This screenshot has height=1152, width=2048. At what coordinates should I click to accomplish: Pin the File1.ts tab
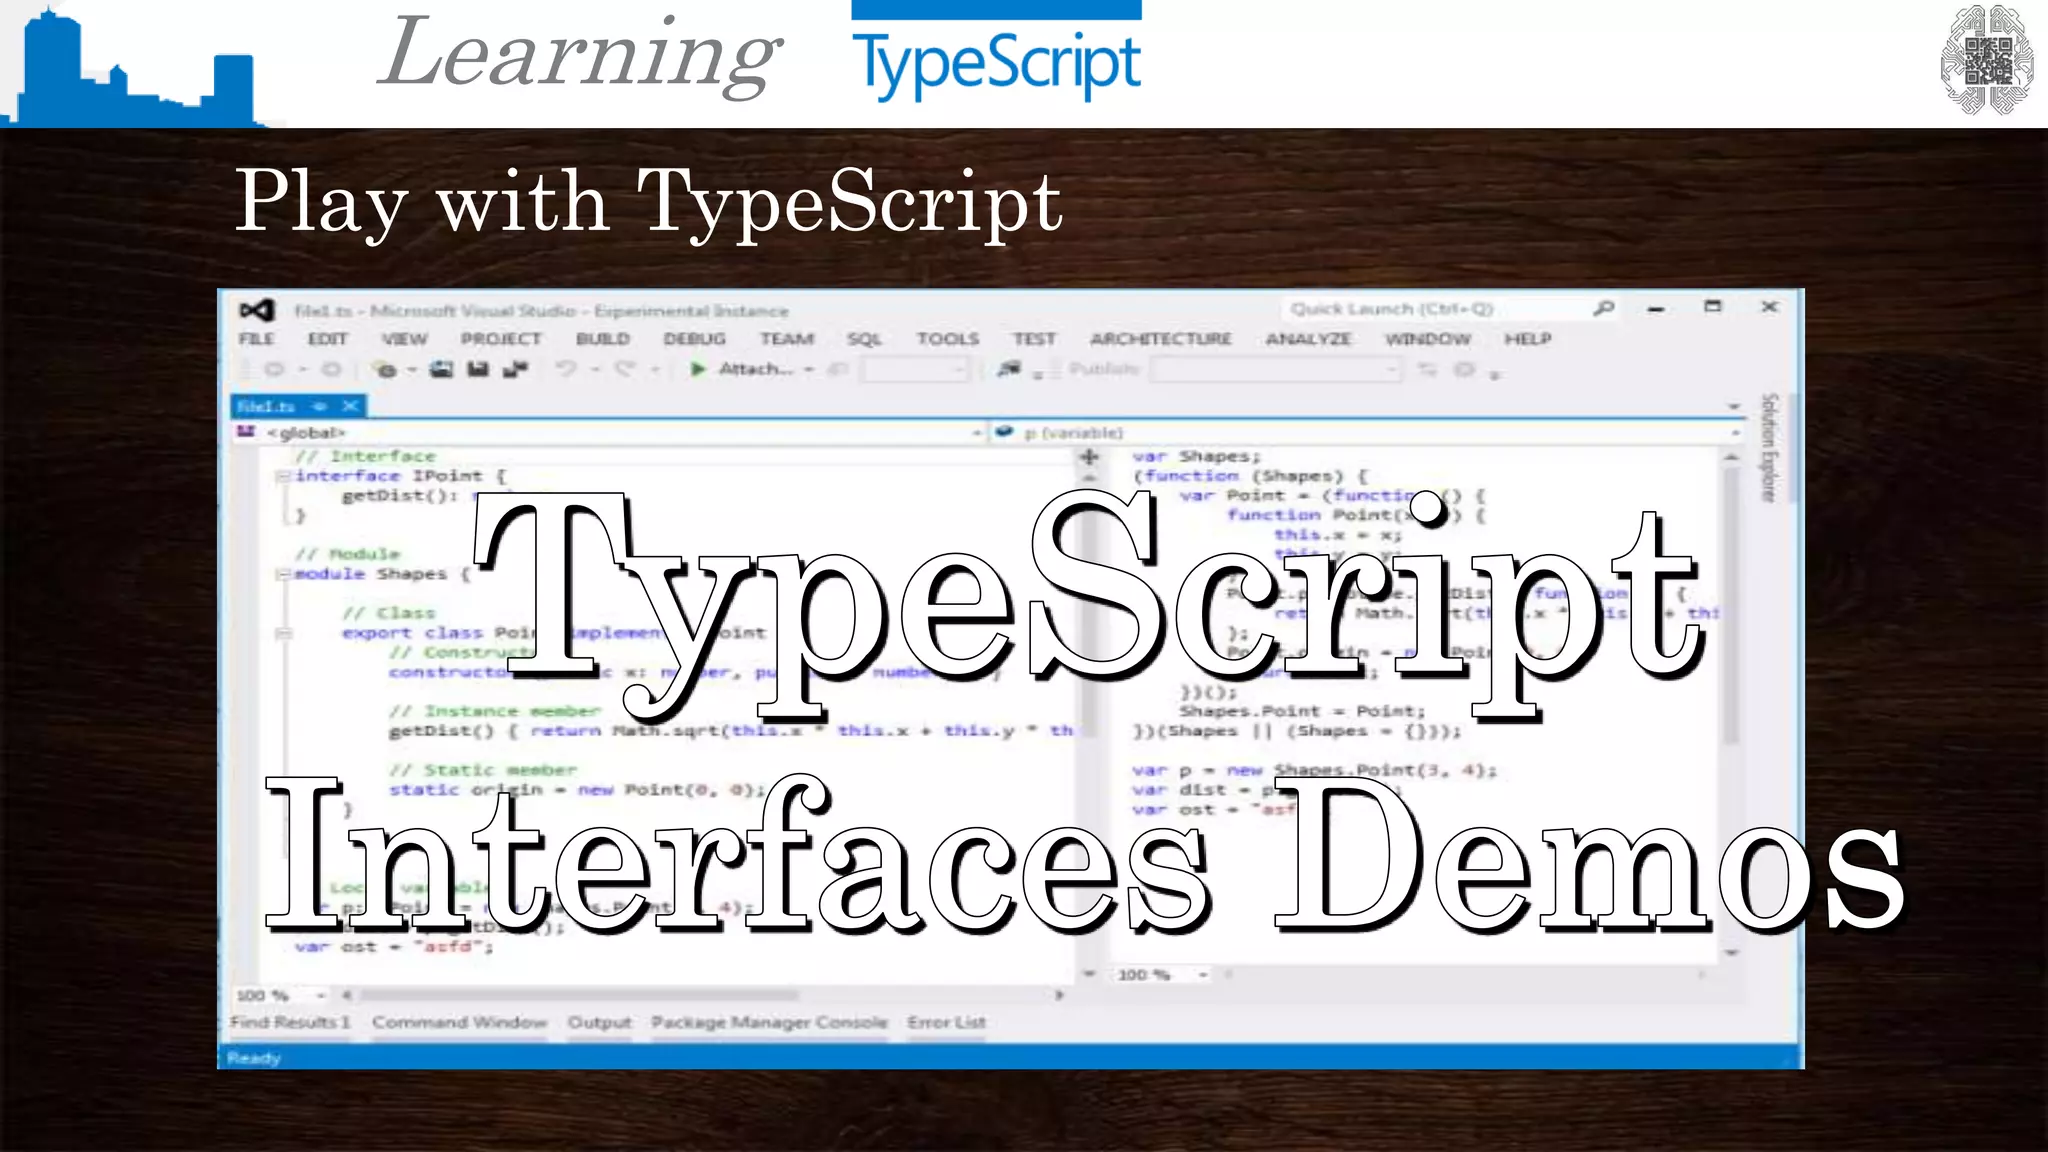tap(319, 406)
